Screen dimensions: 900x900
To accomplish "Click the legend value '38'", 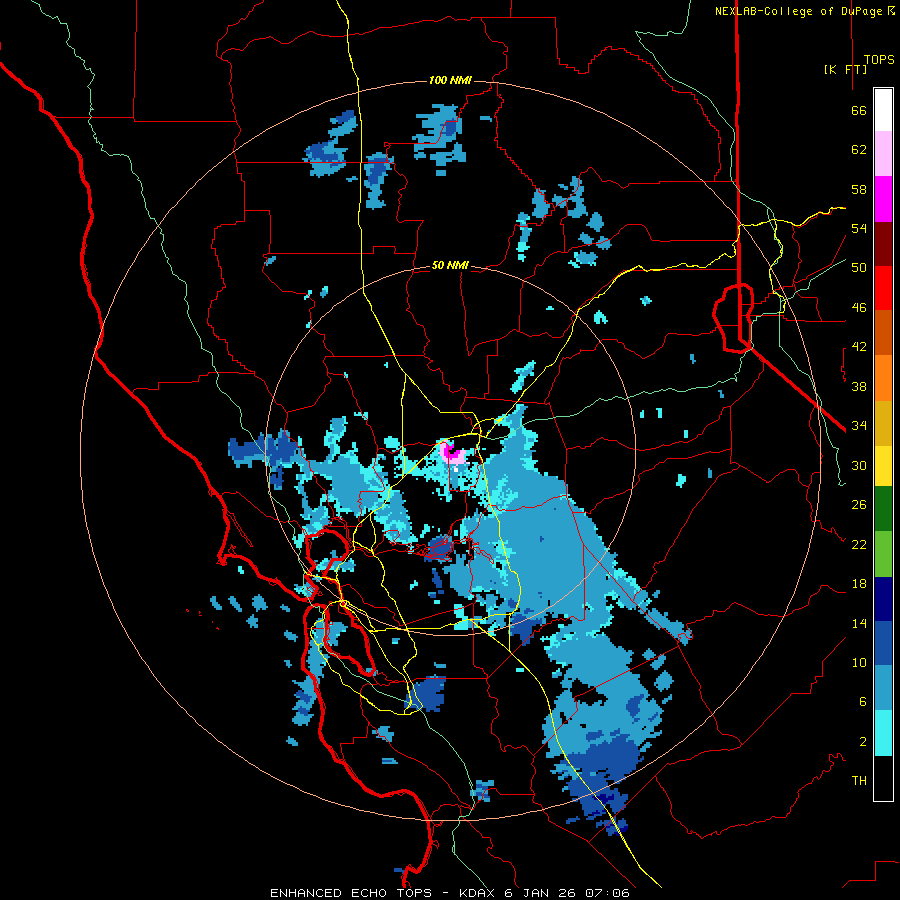I will coord(859,386).
